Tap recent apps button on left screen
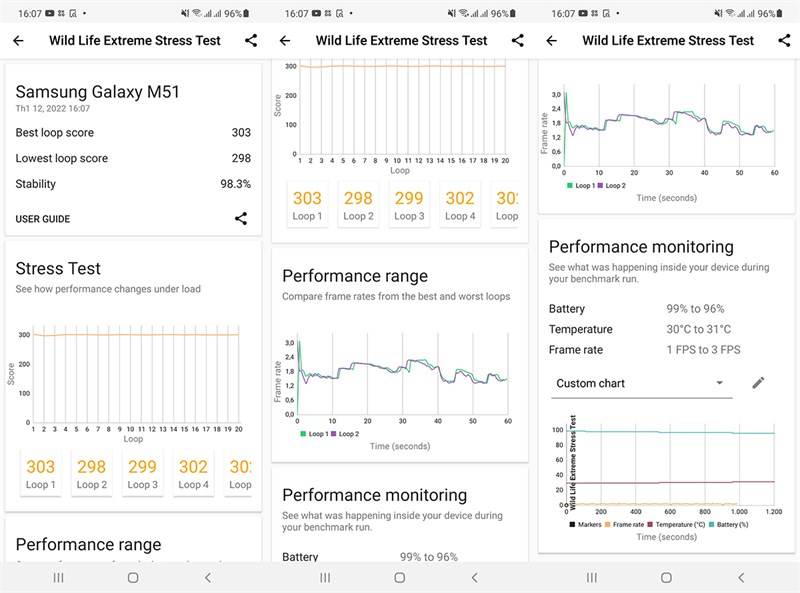This screenshot has height=593, width=800. click(59, 577)
